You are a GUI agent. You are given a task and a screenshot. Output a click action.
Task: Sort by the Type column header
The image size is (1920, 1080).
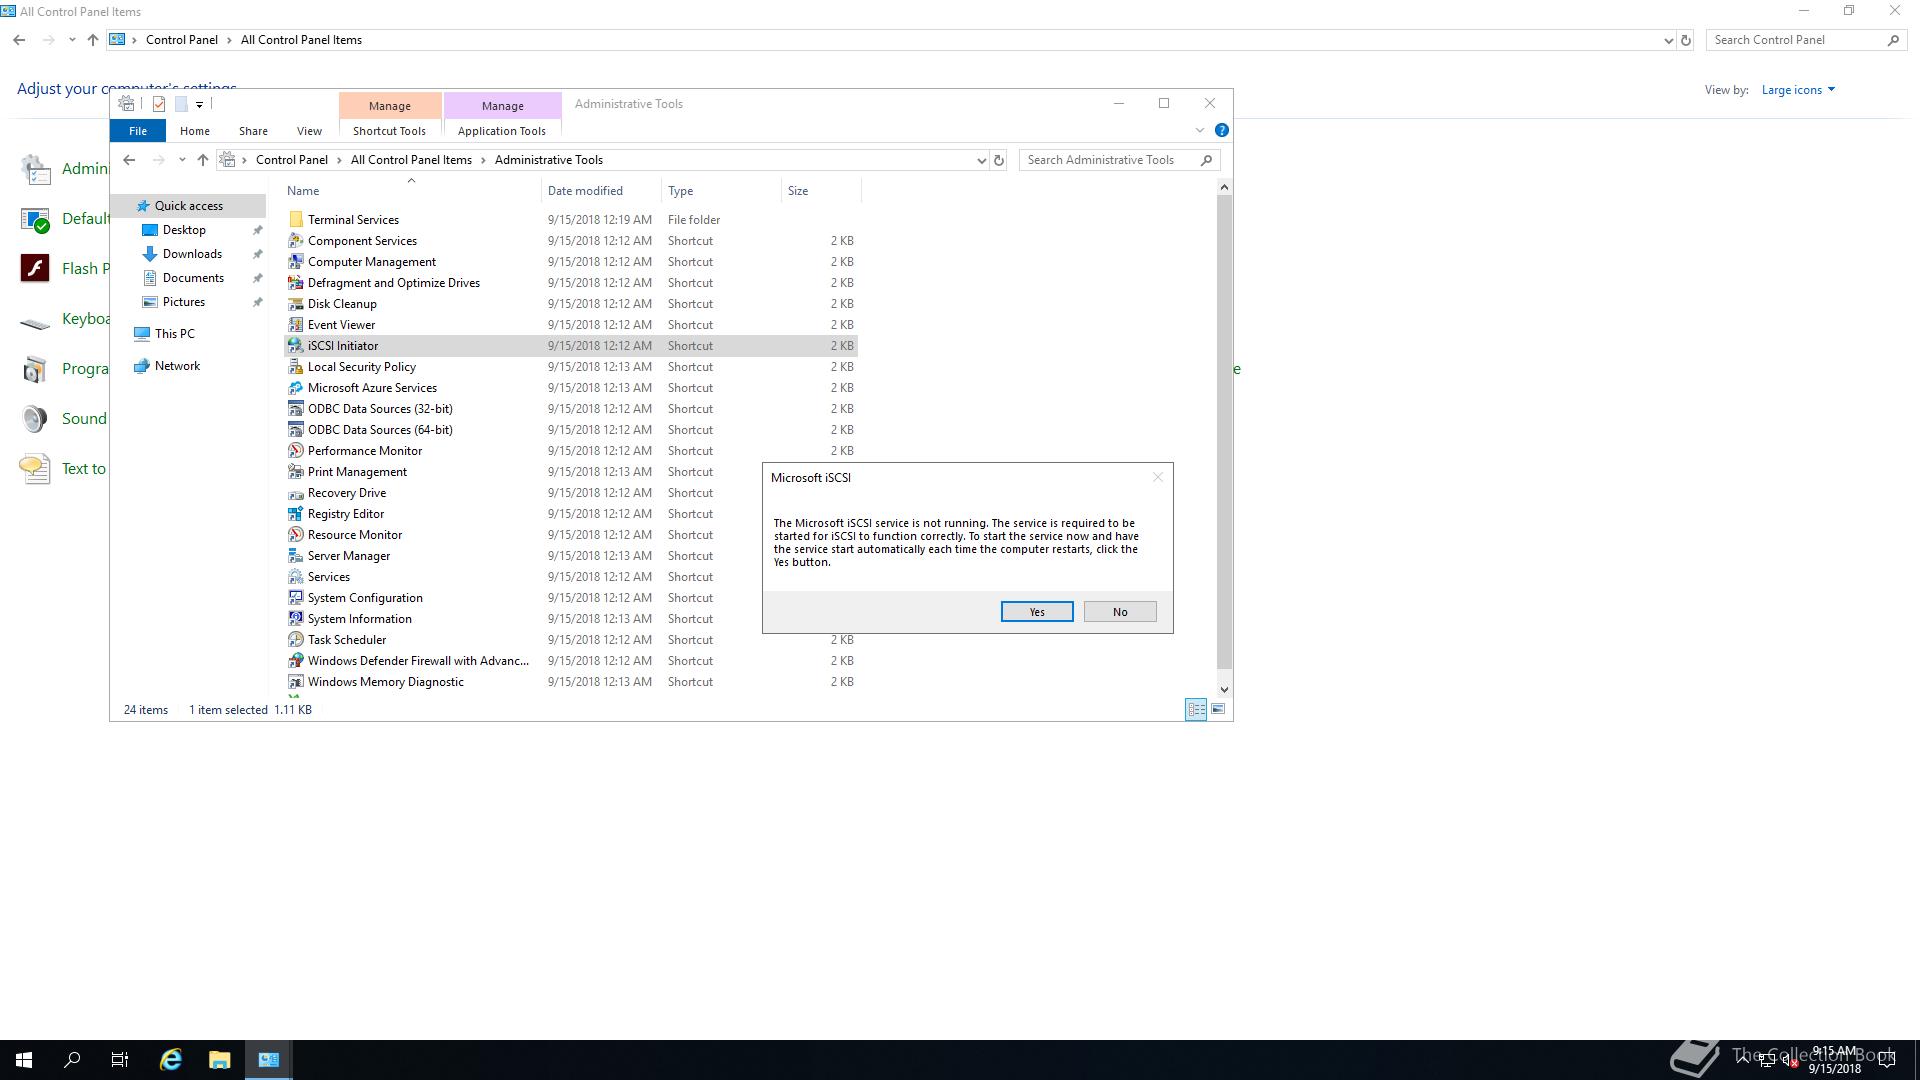tap(721, 190)
